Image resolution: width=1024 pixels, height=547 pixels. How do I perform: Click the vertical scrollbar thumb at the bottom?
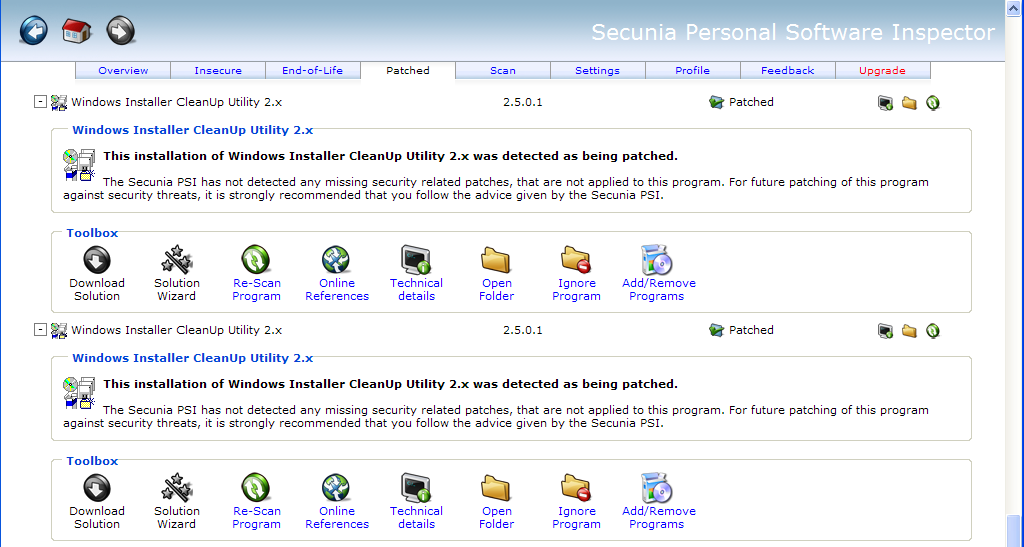pos(1014,531)
